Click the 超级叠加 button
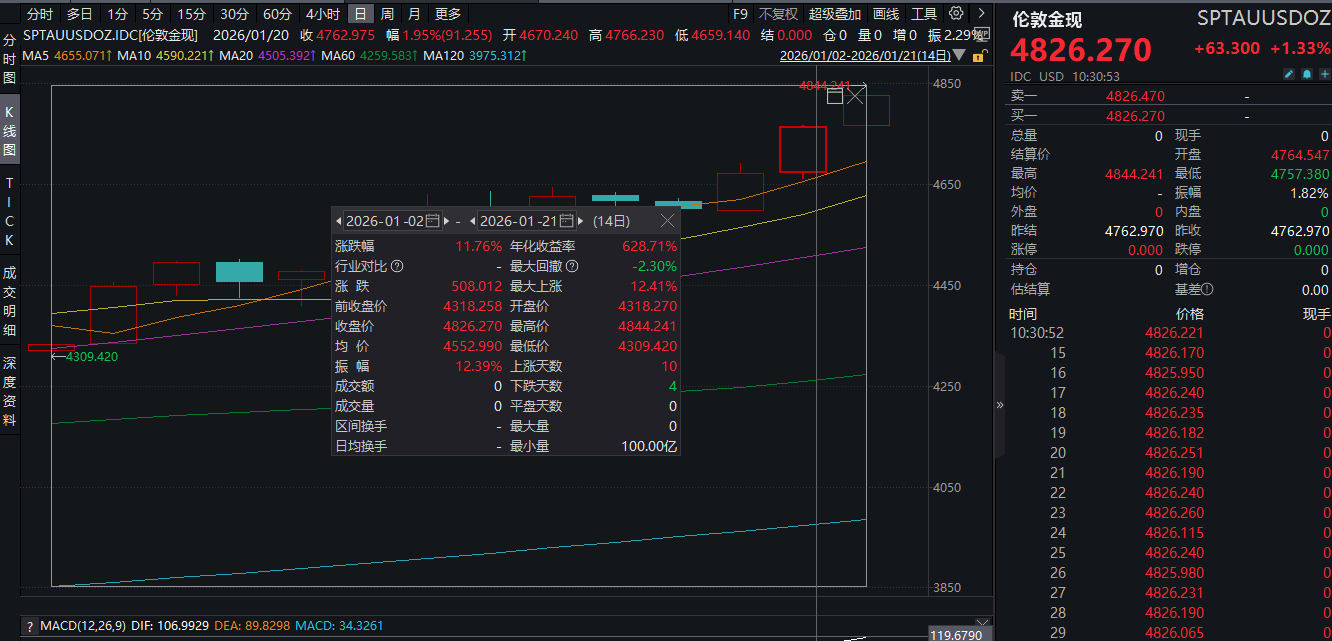Screen dimensions: 1332x641 click(834, 14)
